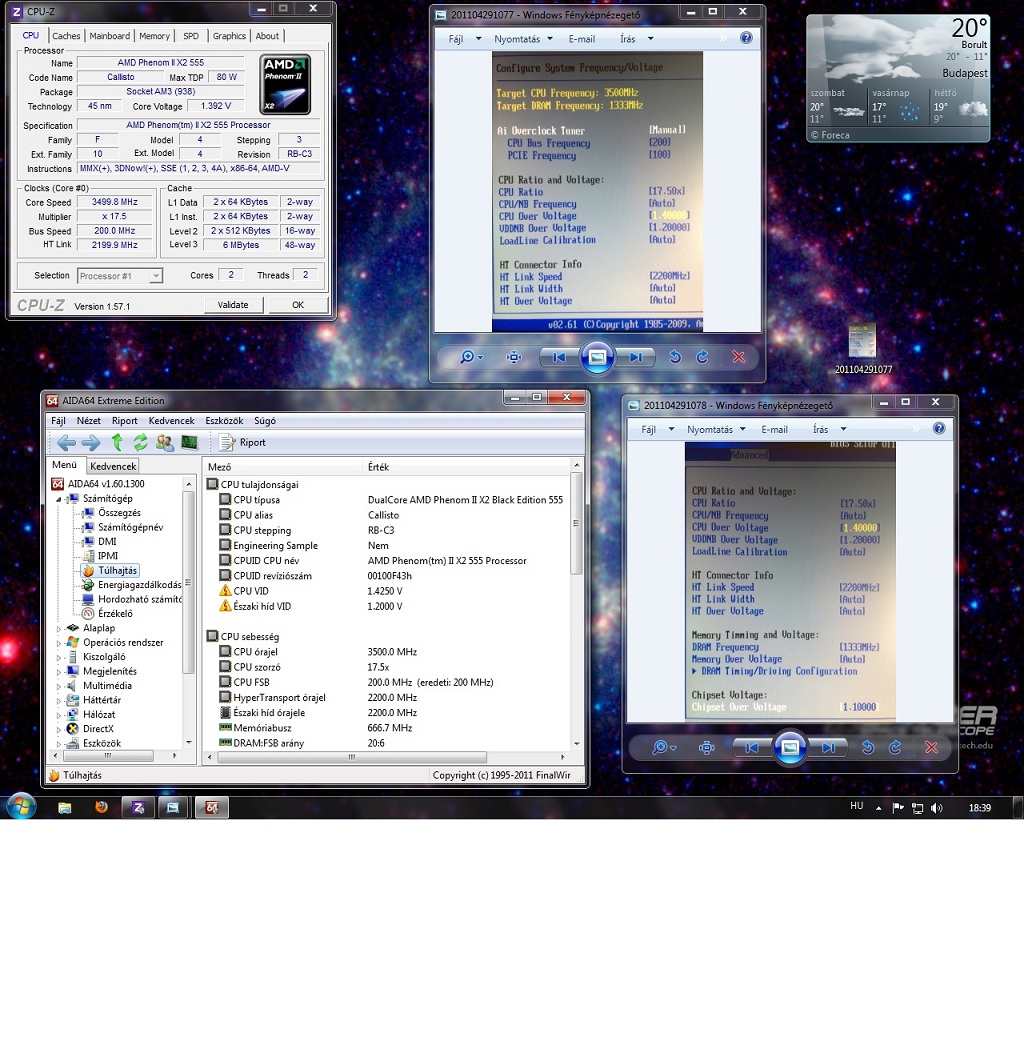
Task: Go to next image in top photo viewer
Action: [x=636, y=357]
